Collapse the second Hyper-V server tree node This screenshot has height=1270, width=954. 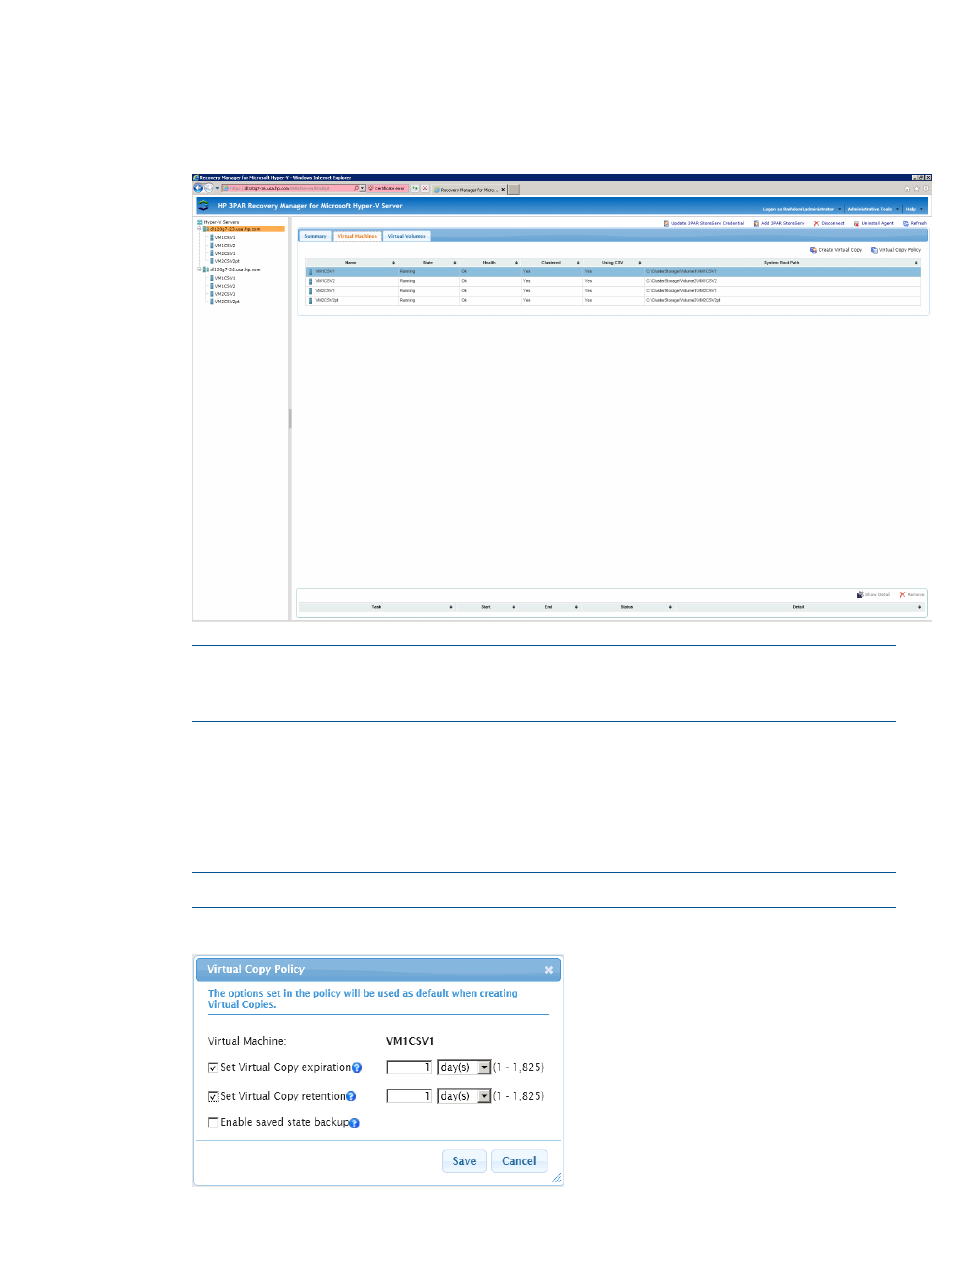199,270
